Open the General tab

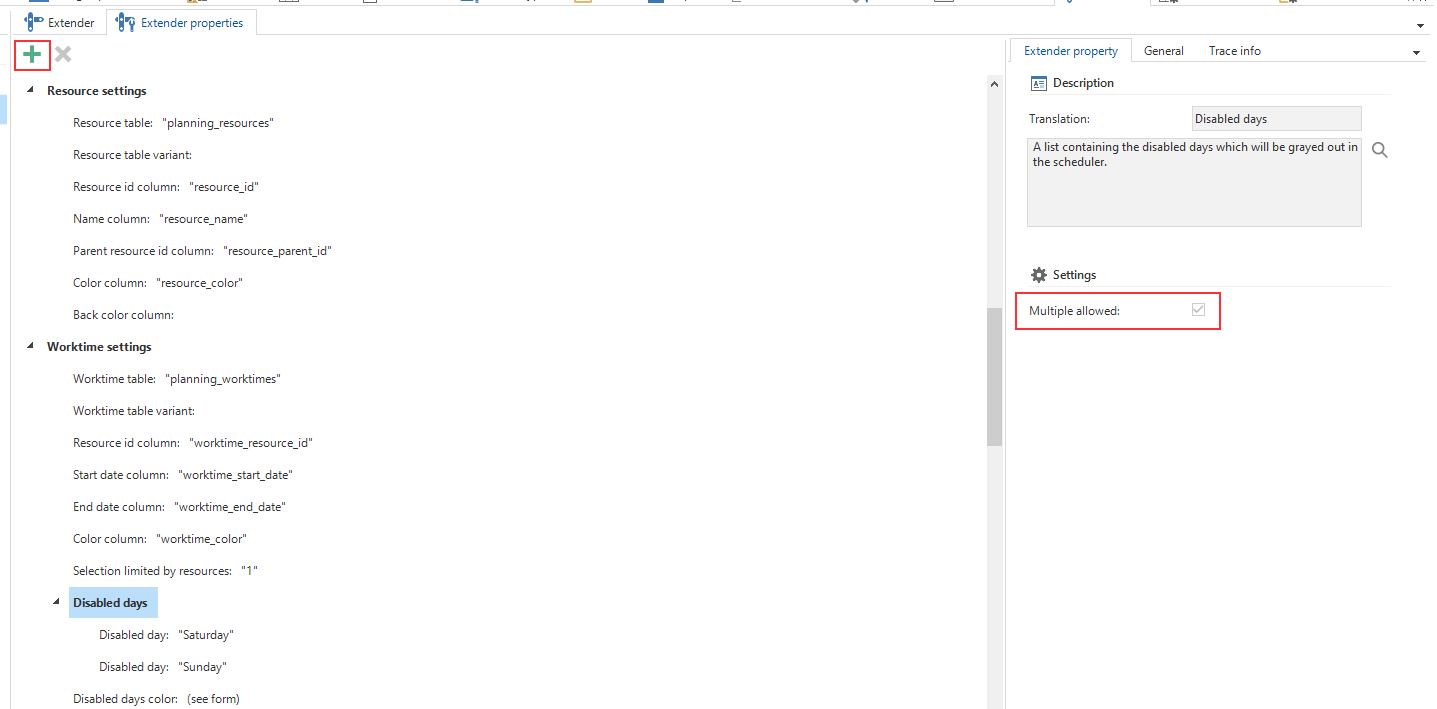tap(1163, 51)
